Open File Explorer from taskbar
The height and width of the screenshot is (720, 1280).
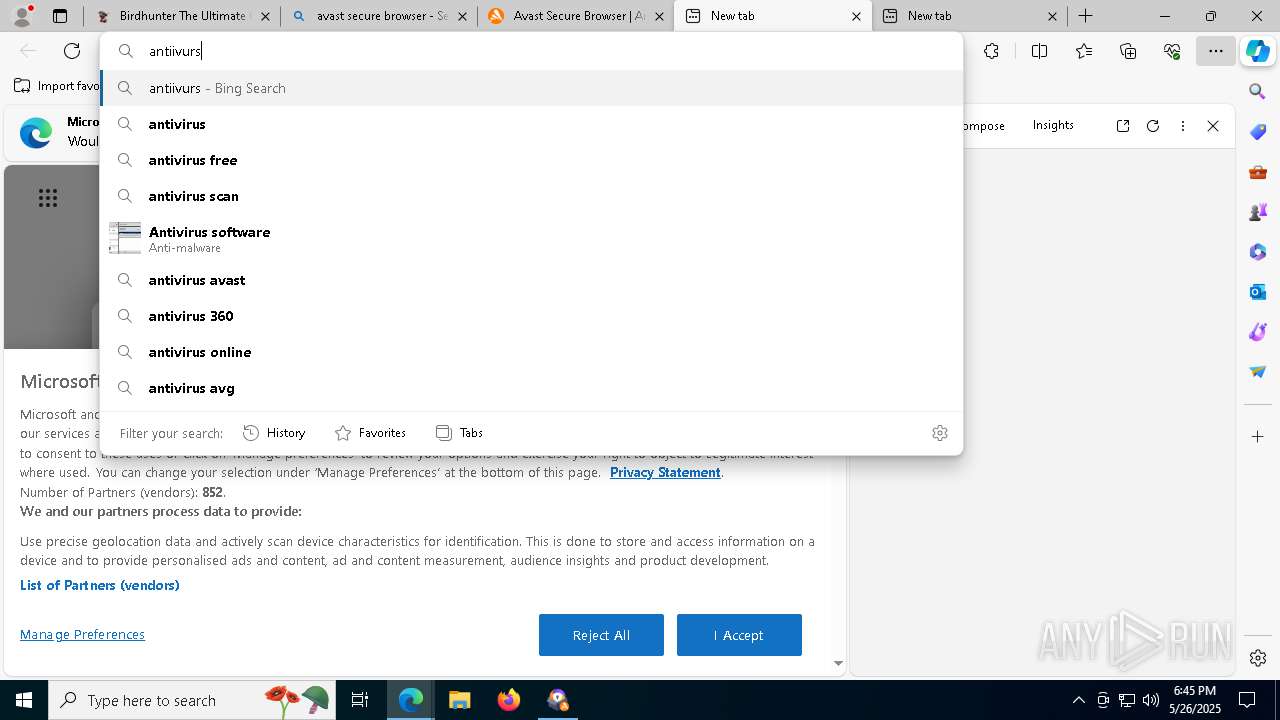(x=459, y=700)
